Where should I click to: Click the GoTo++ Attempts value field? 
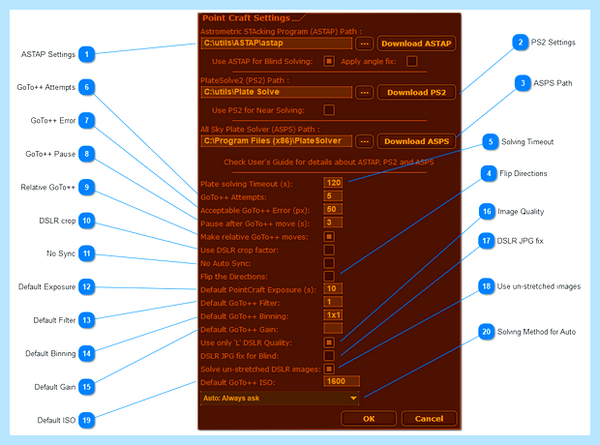[333, 196]
